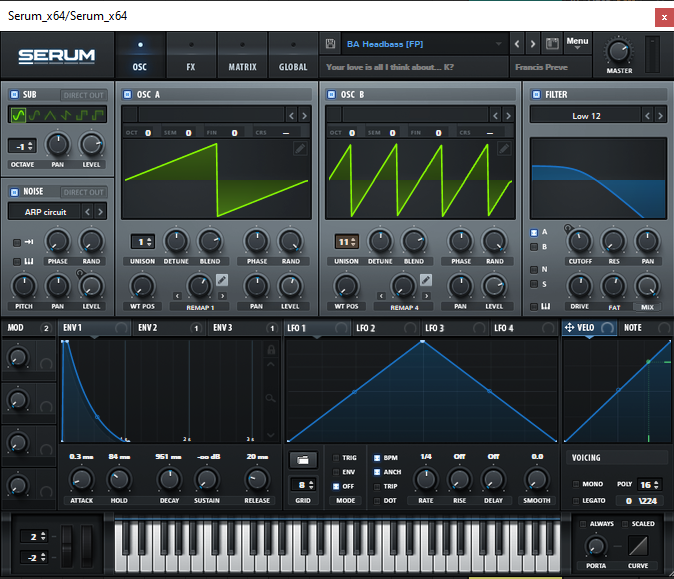Open the Low 12 filter type menu
Image resolution: width=674 pixels, height=579 pixels.
pos(586,116)
